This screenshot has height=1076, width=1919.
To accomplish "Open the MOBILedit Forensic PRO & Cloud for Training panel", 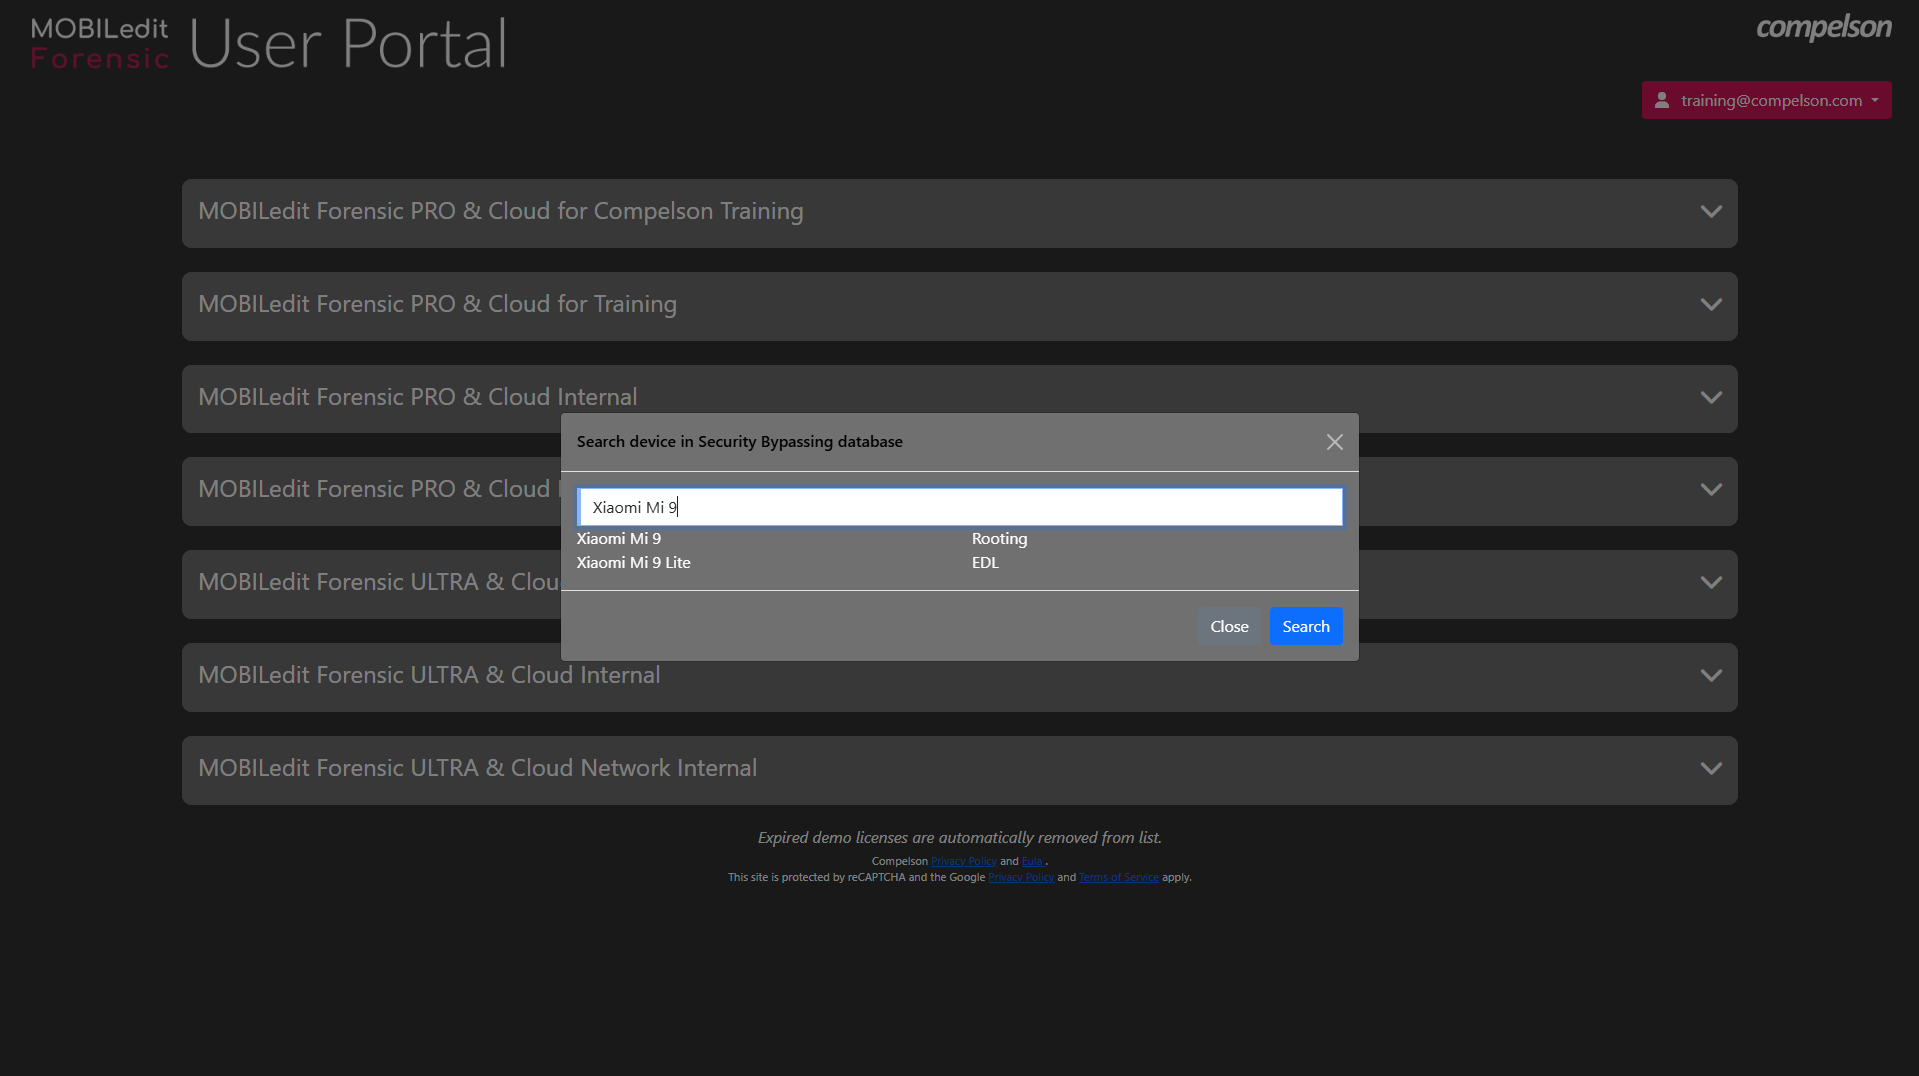I will [x=437, y=305].
